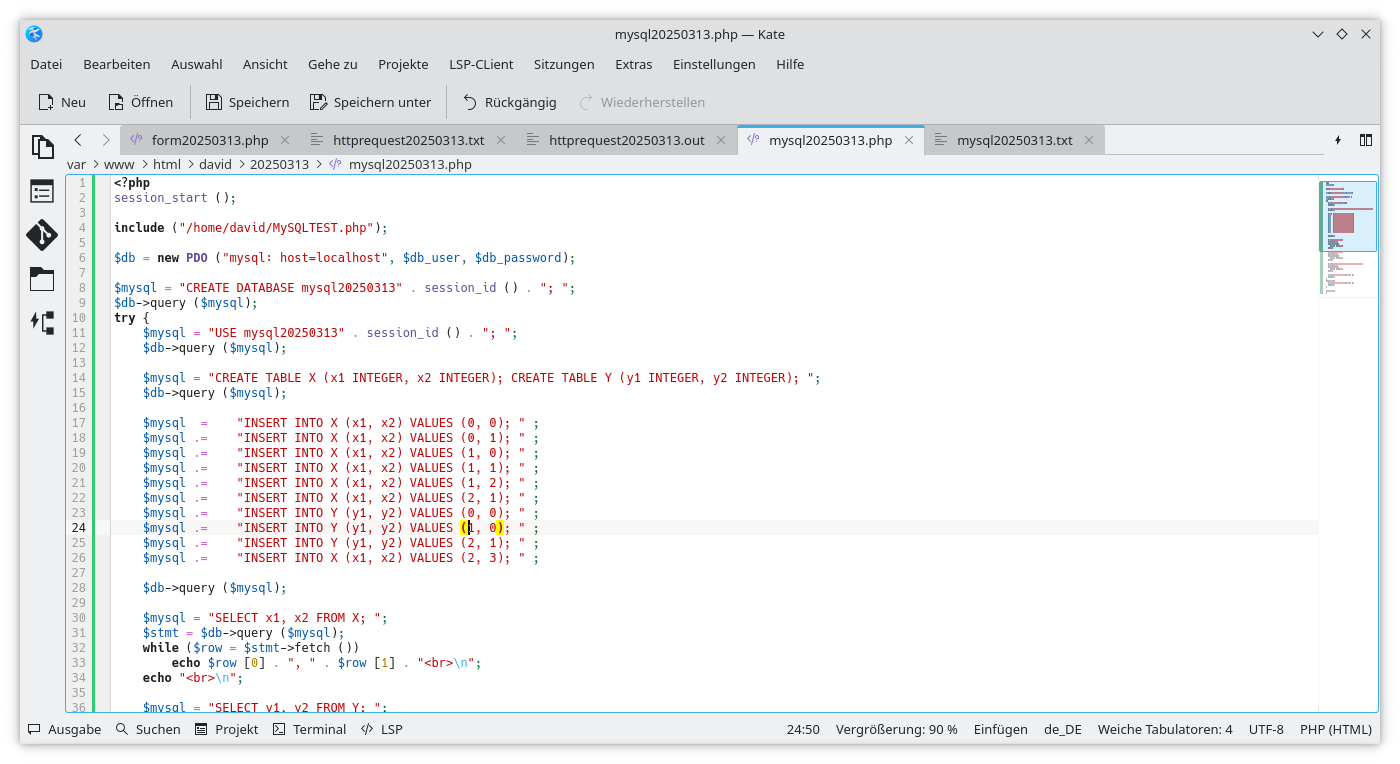Switch to the httprequest20250313.out tab
The image size is (1400, 764).
625,140
